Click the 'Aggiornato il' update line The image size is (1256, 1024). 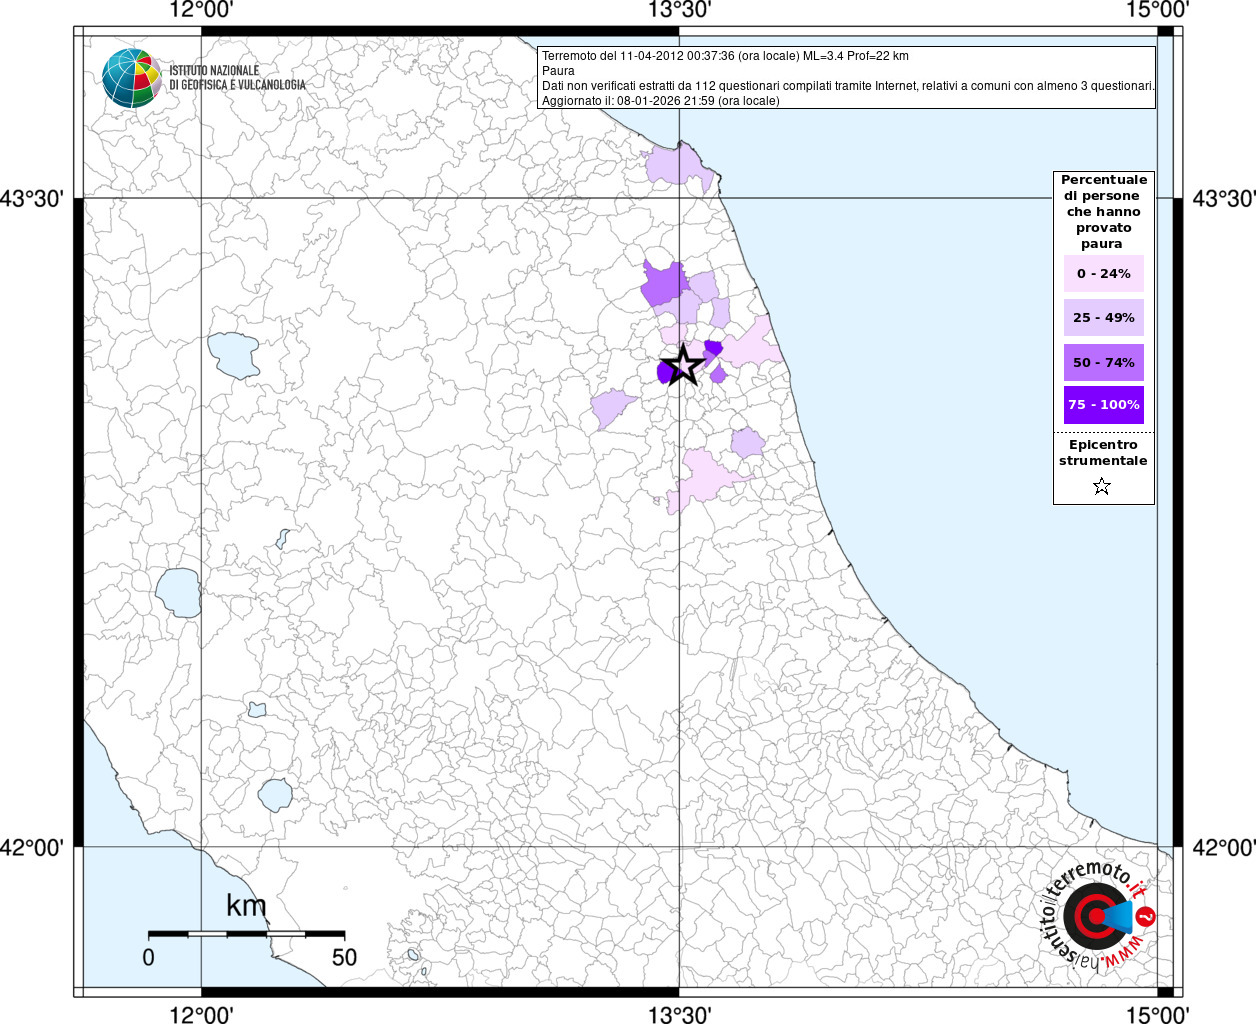[x=660, y=101]
